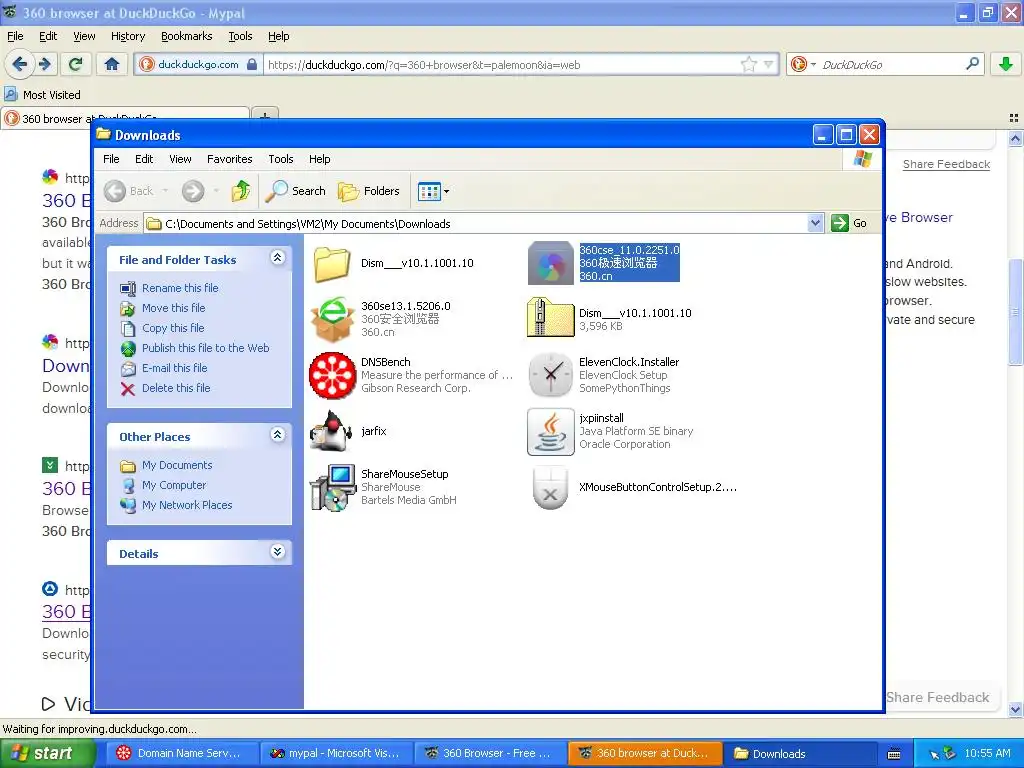Click Mypal browser forward arrow
The width and height of the screenshot is (1024, 768).
(x=44, y=64)
